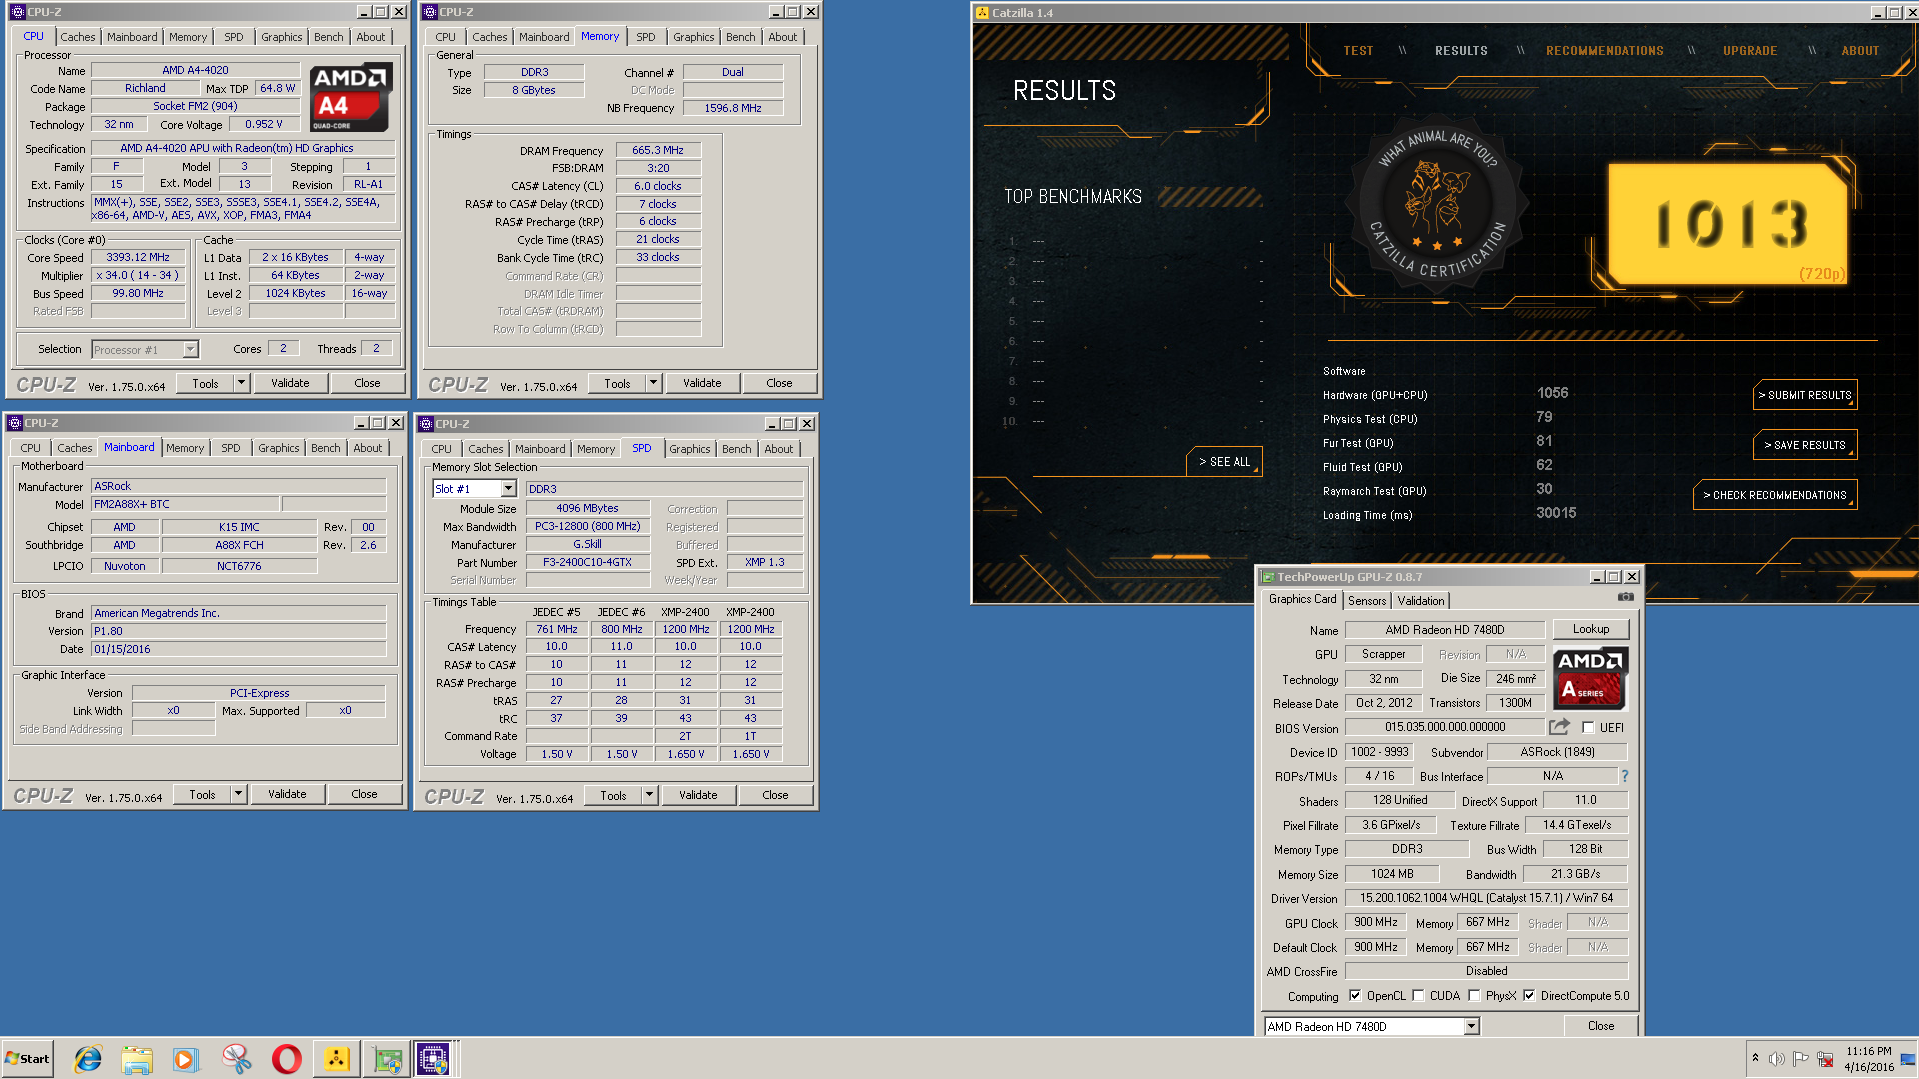Show hidden tray icons with the double chevron
This screenshot has width=1919, height=1079.
1755,1058
